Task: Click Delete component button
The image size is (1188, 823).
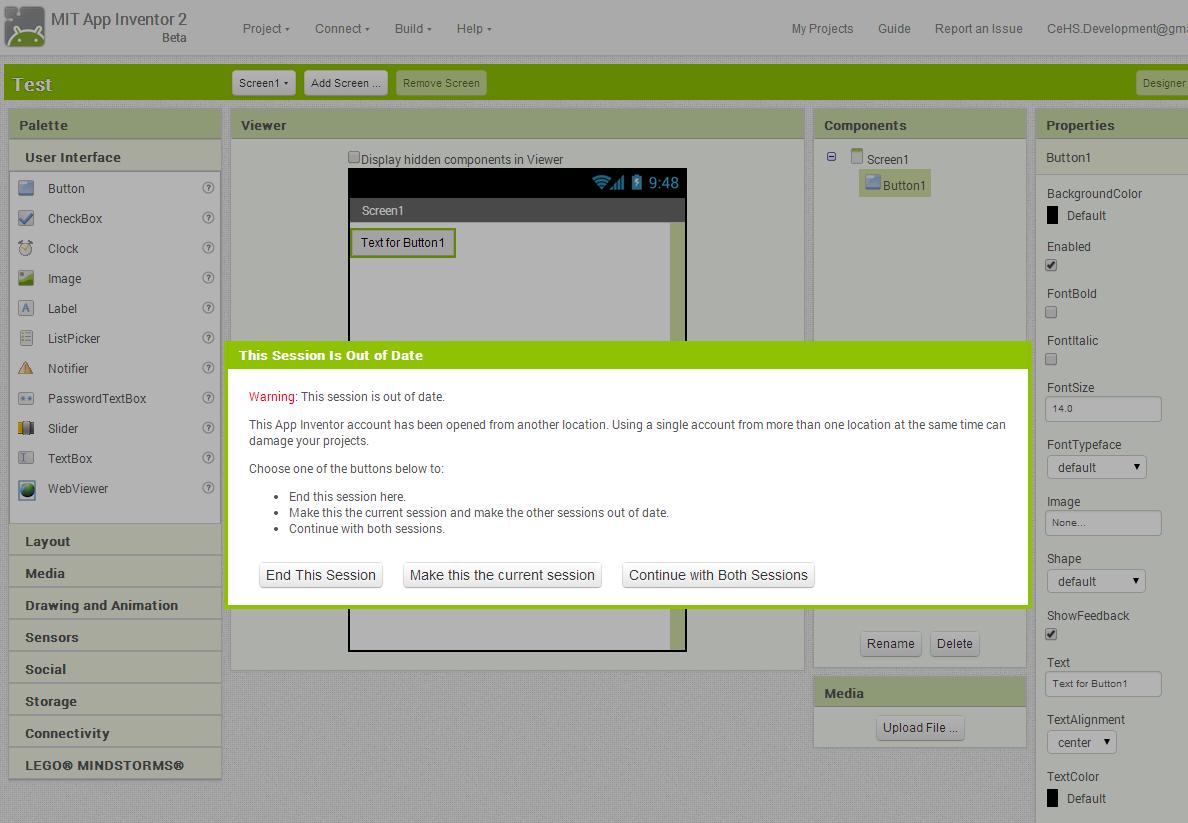Action: tap(954, 643)
